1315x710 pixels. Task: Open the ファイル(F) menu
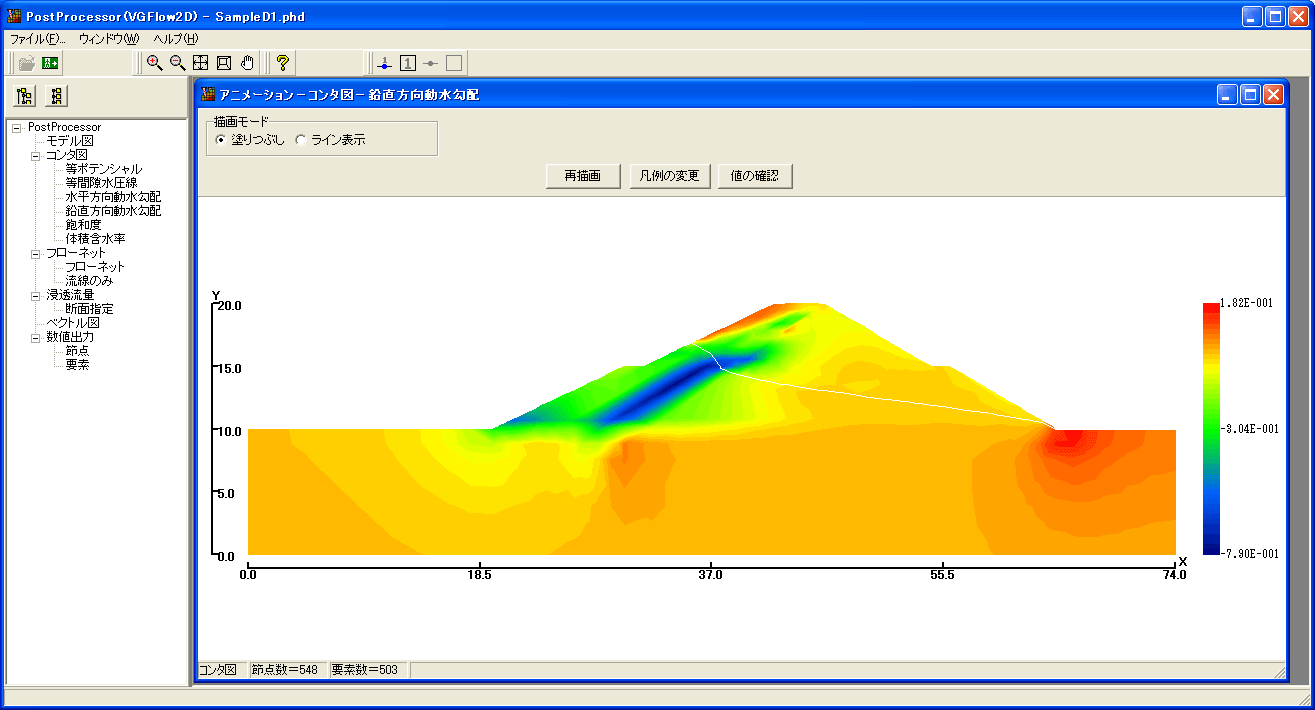click(x=37, y=39)
